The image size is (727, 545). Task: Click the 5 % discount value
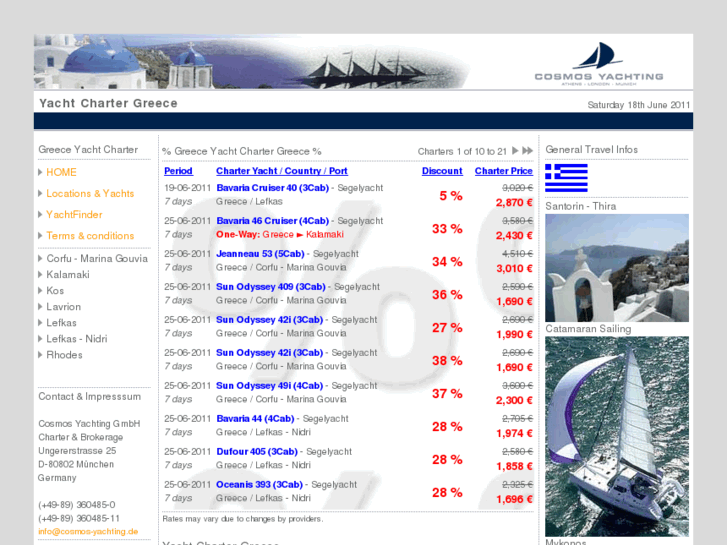451,196
